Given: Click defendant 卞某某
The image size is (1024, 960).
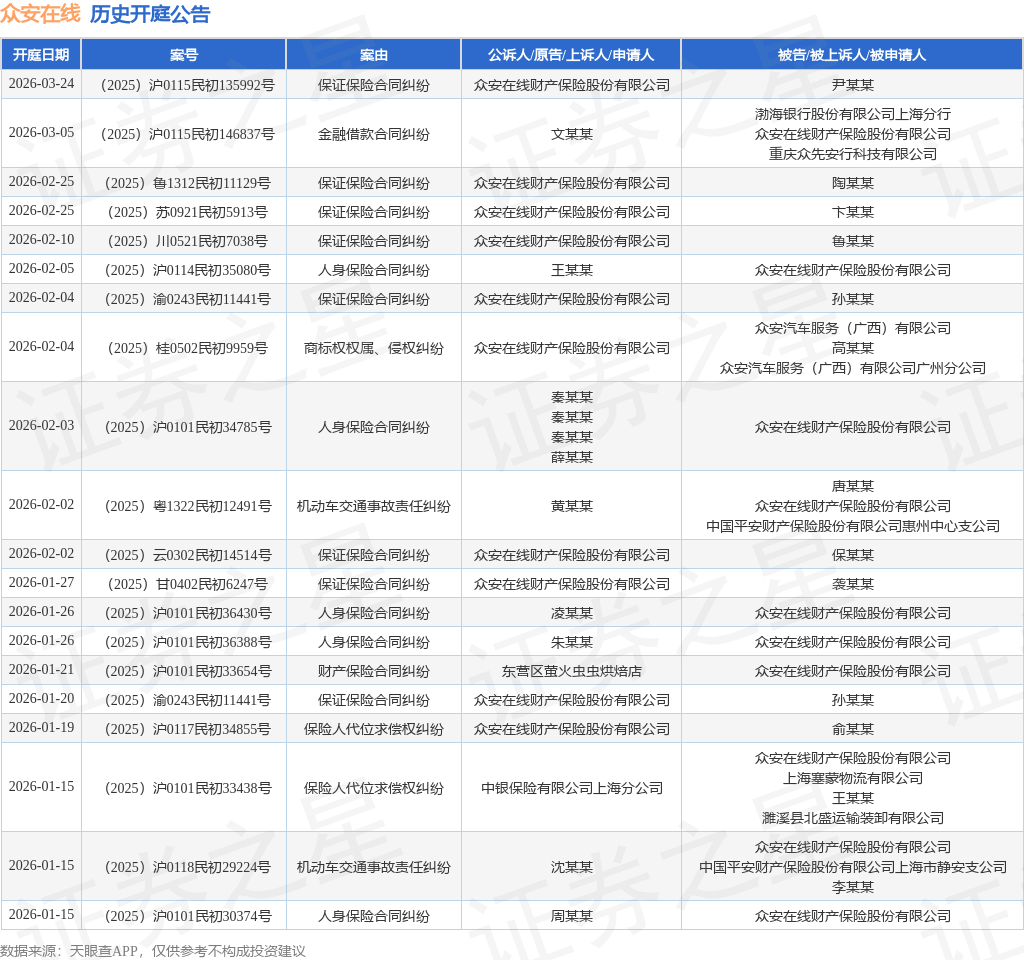Looking at the screenshot, I should [x=852, y=212].
